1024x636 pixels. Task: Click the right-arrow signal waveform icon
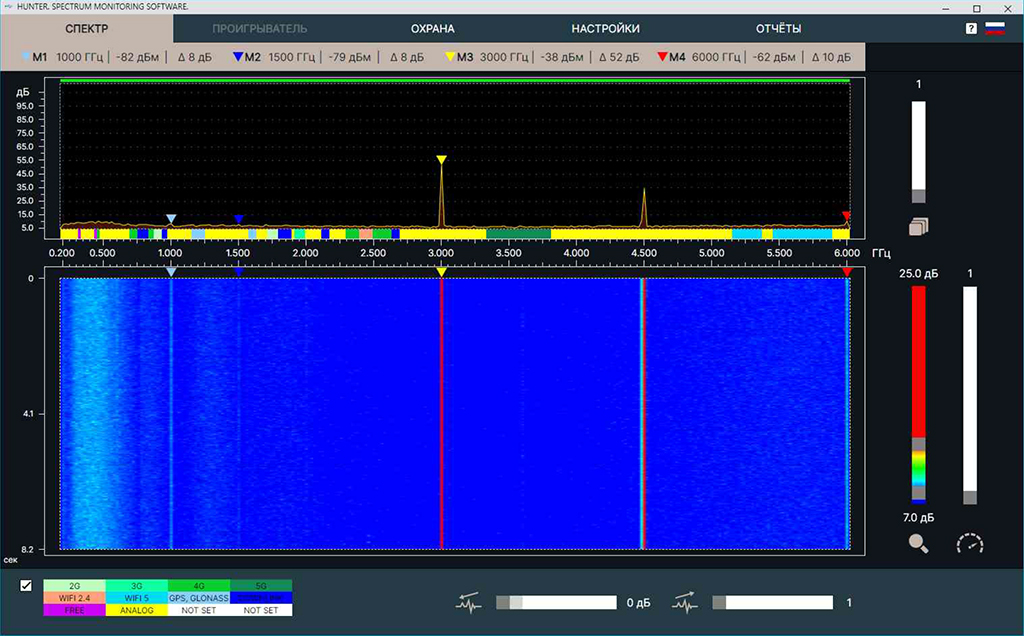(x=685, y=603)
